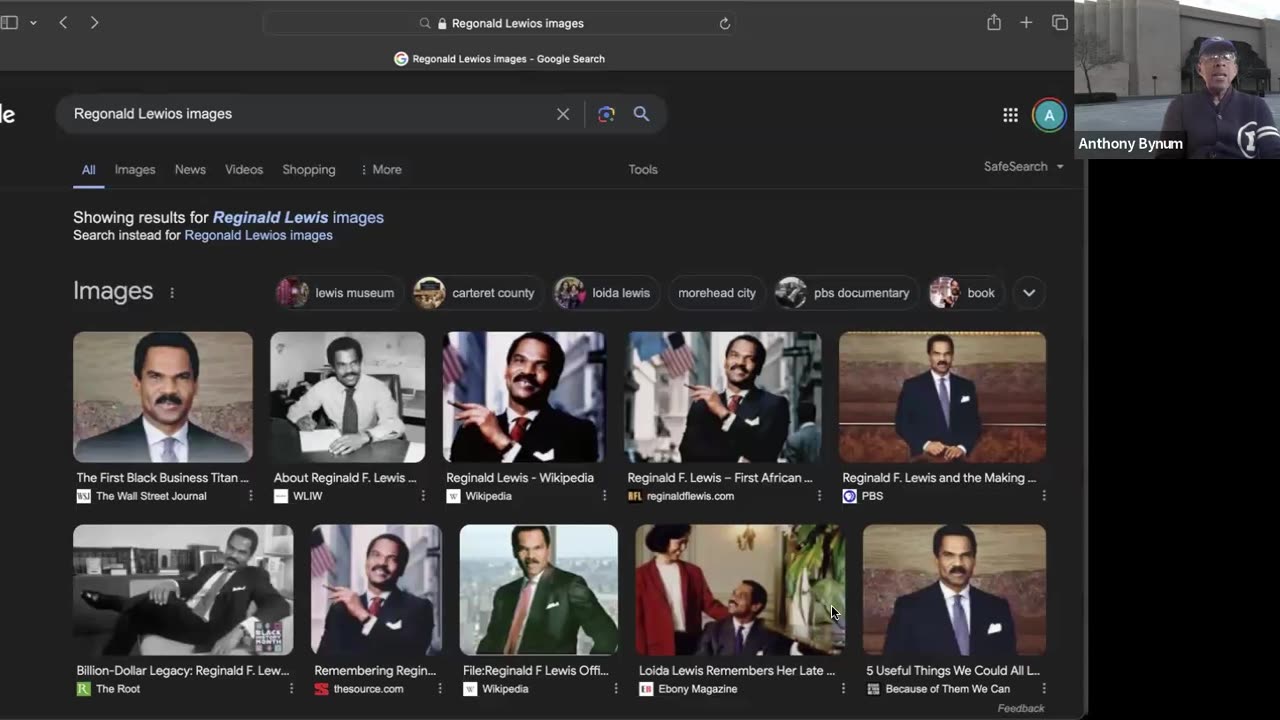The image size is (1280, 720).
Task: Show the tab overview icon
Action: [1060, 23]
